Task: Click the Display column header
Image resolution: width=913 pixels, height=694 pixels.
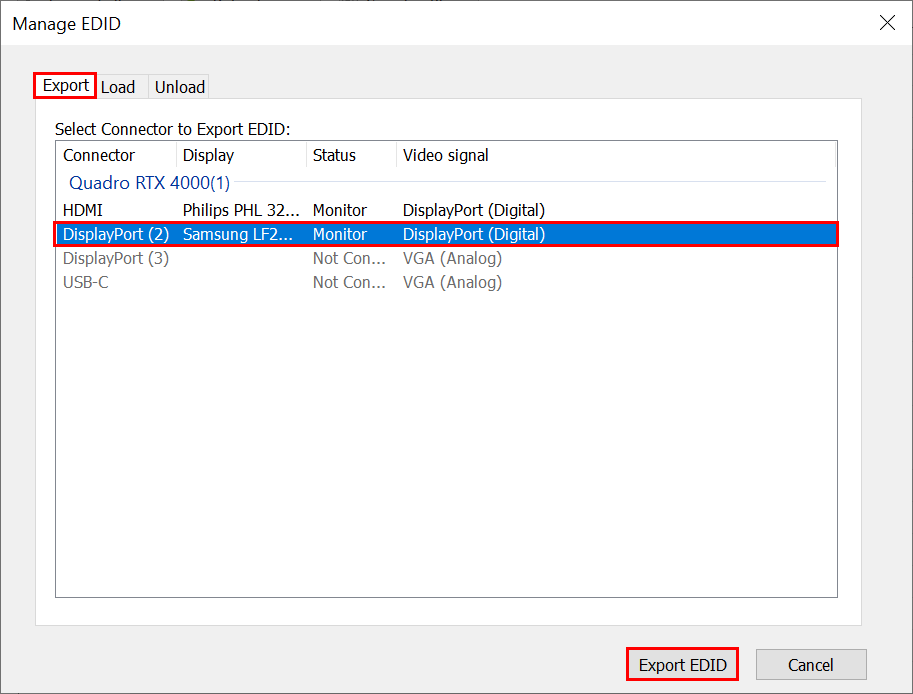Action: pos(208,155)
